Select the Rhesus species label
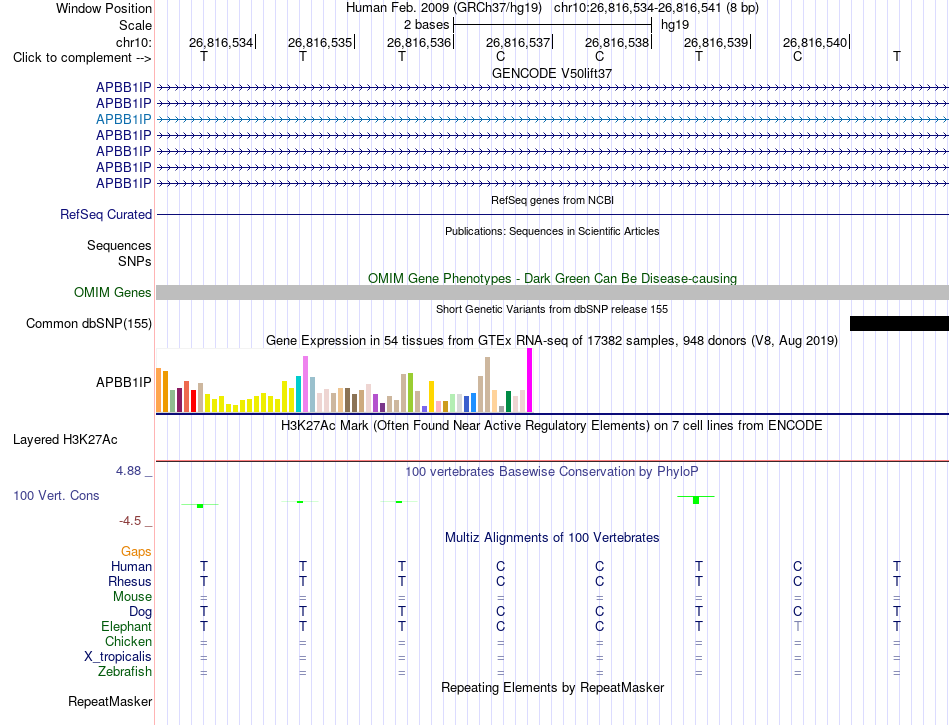Viewport: 950px width, 725px height. 130,581
